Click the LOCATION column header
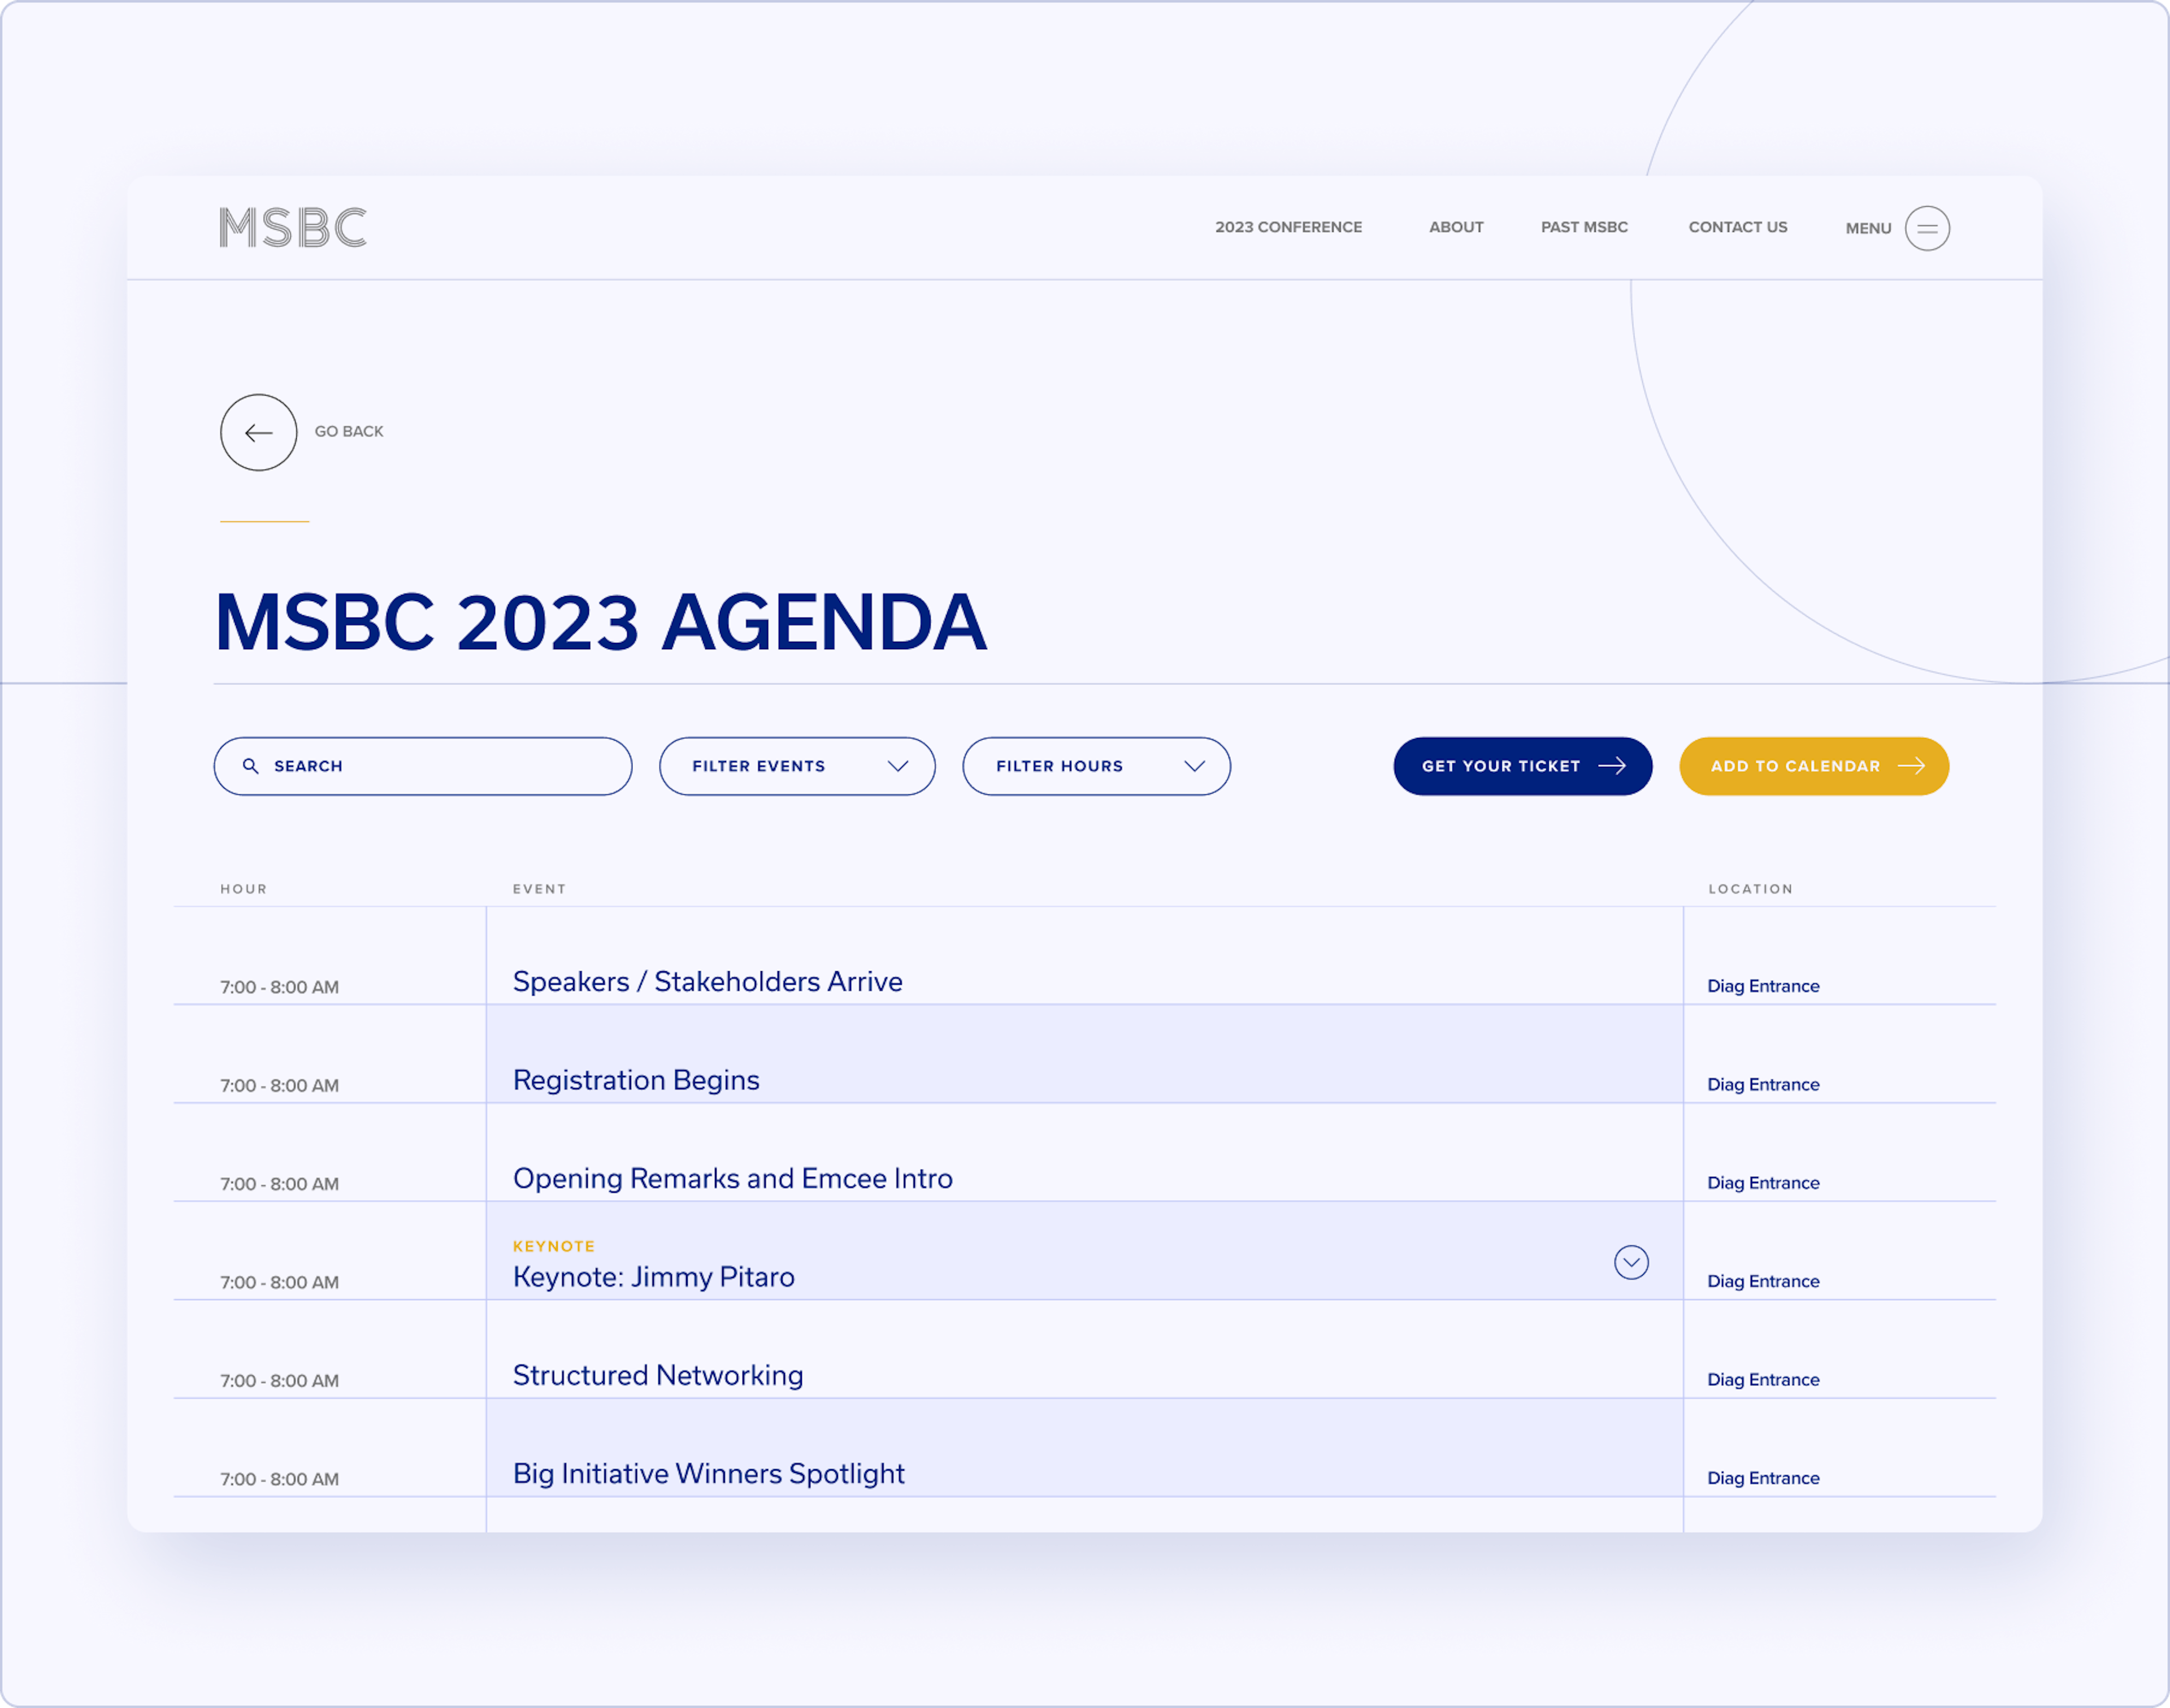The height and width of the screenshot is (1708, 2170). point(1750,889)
